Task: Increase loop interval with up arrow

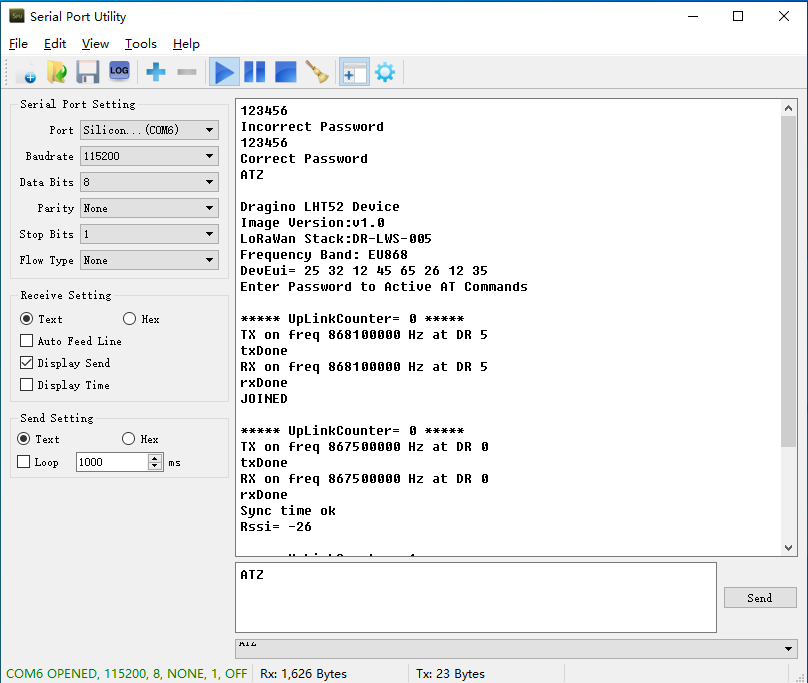Action: point(155,458)
